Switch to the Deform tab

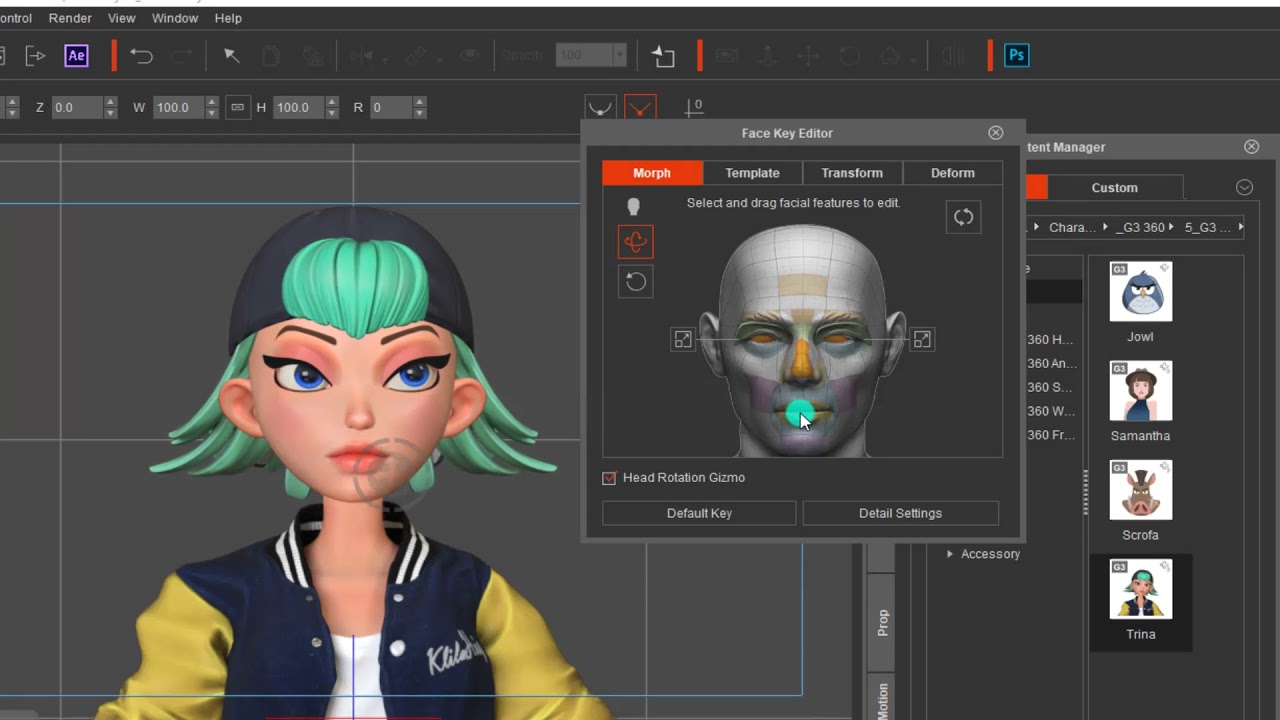[x=952, y=173]
